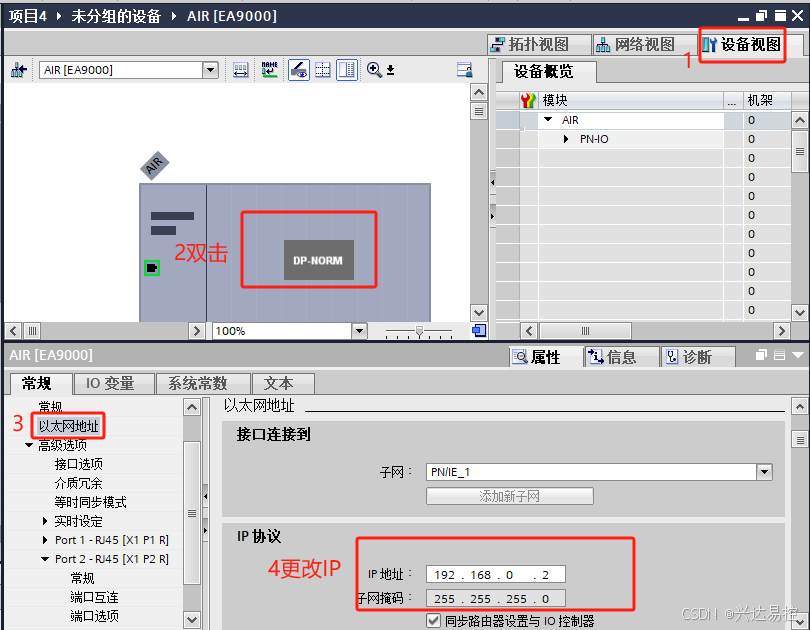The width and height of the screenshot is (810, 630).
Task: Click the 添加新子网 button
Action: click(x=509, y=496)
